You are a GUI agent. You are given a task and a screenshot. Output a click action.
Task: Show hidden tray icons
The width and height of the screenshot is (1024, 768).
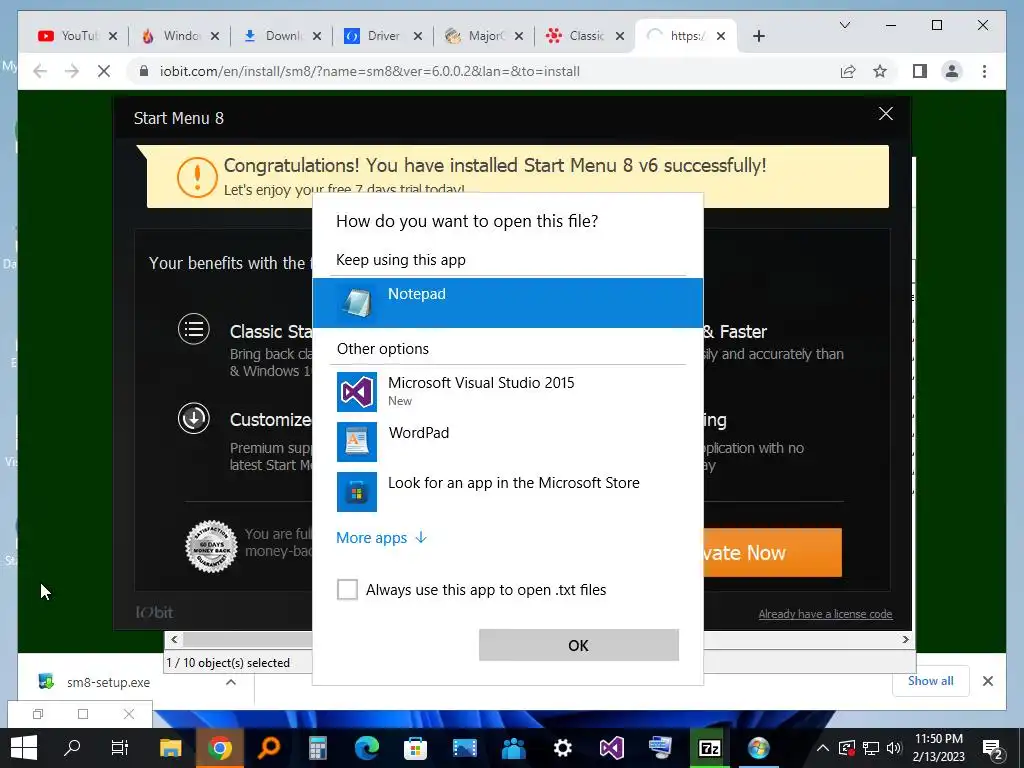(x=823, y=748)
